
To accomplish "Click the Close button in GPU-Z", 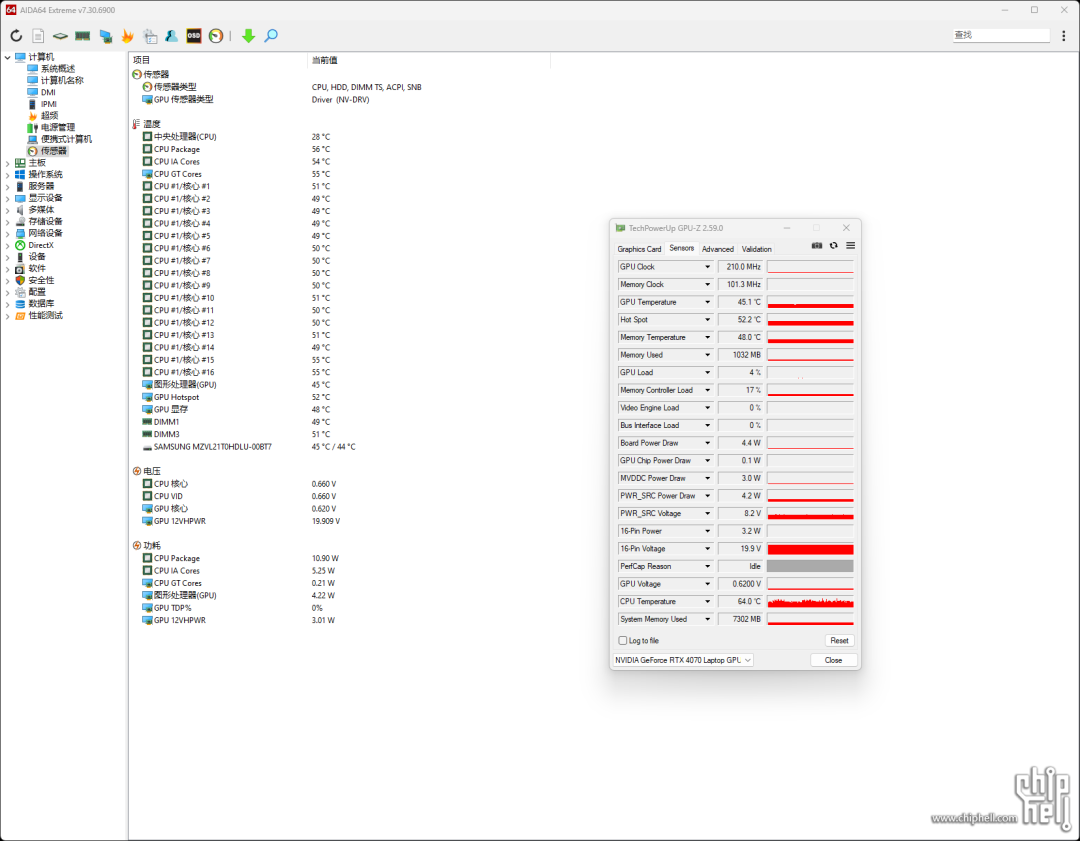I will (833, 660).
